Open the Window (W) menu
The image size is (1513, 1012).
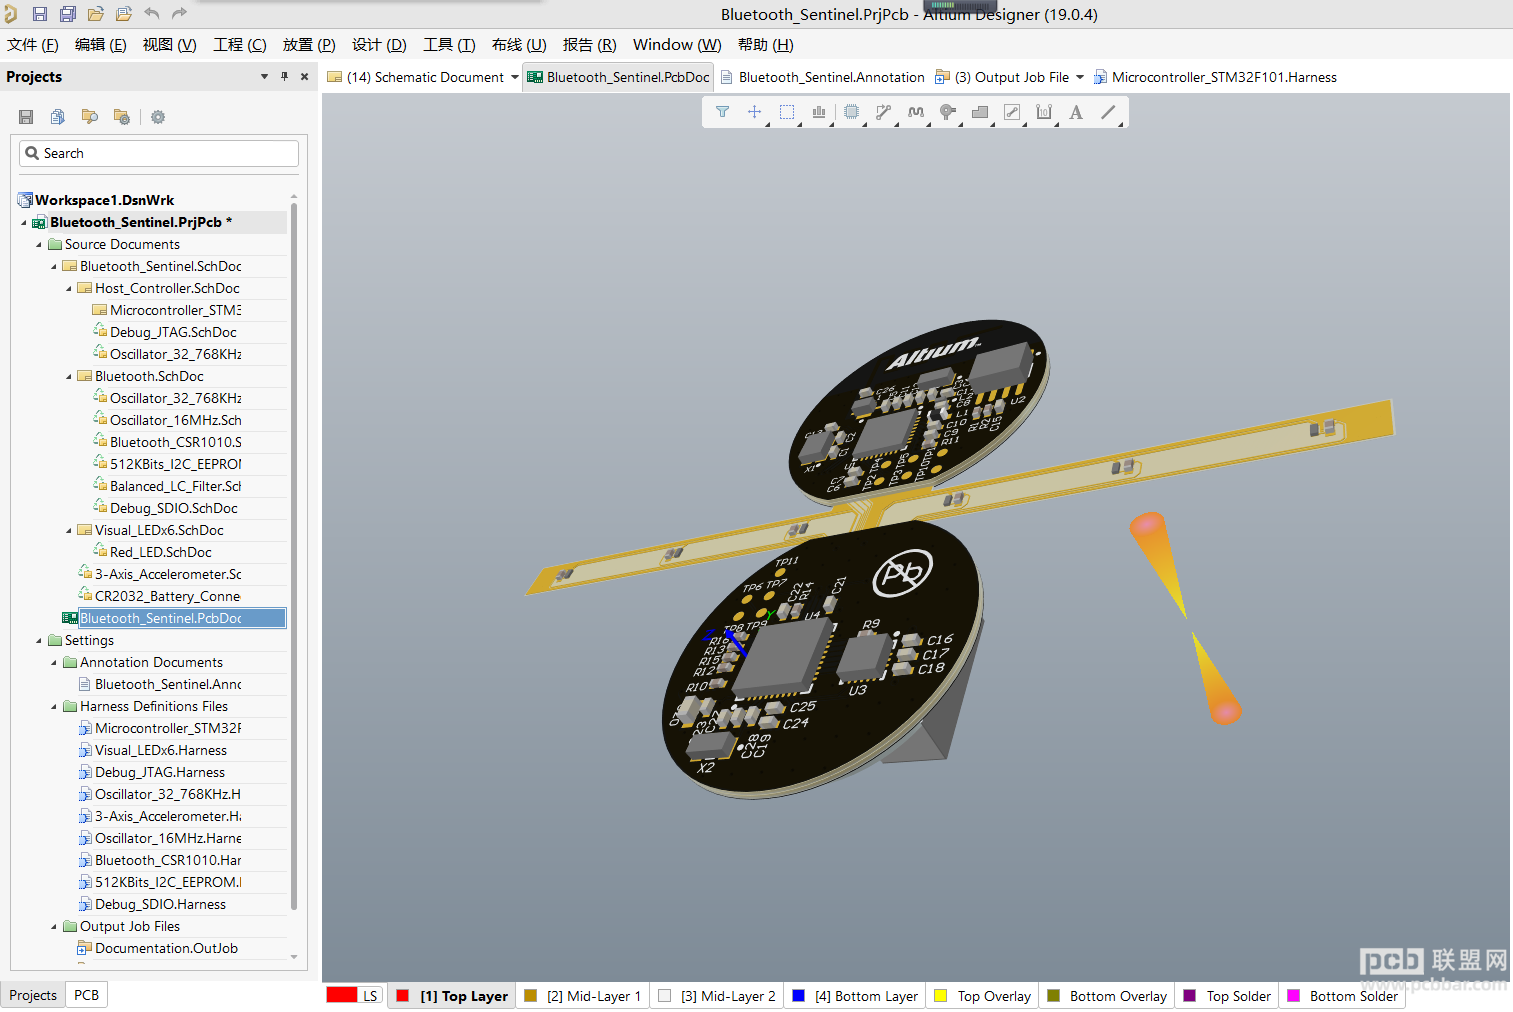(677, 45)
